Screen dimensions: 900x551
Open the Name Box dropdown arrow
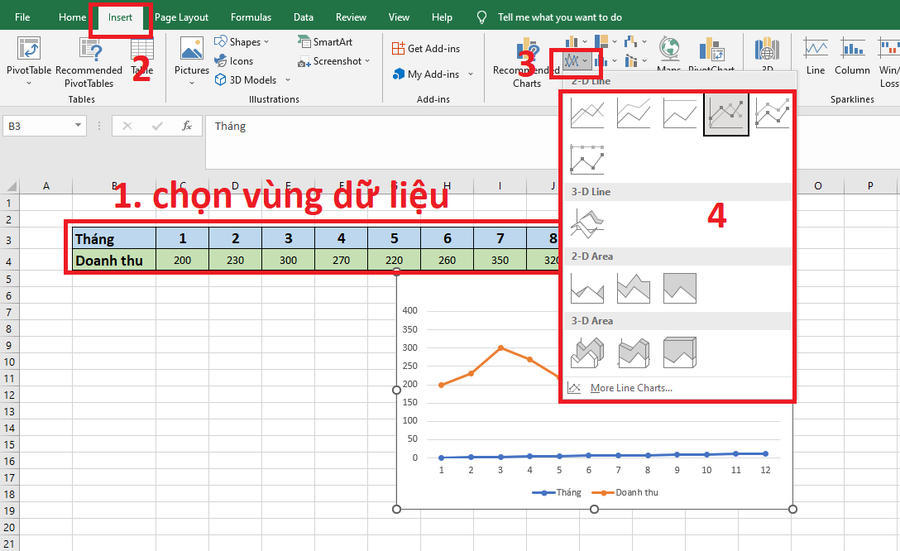point(78,126)
